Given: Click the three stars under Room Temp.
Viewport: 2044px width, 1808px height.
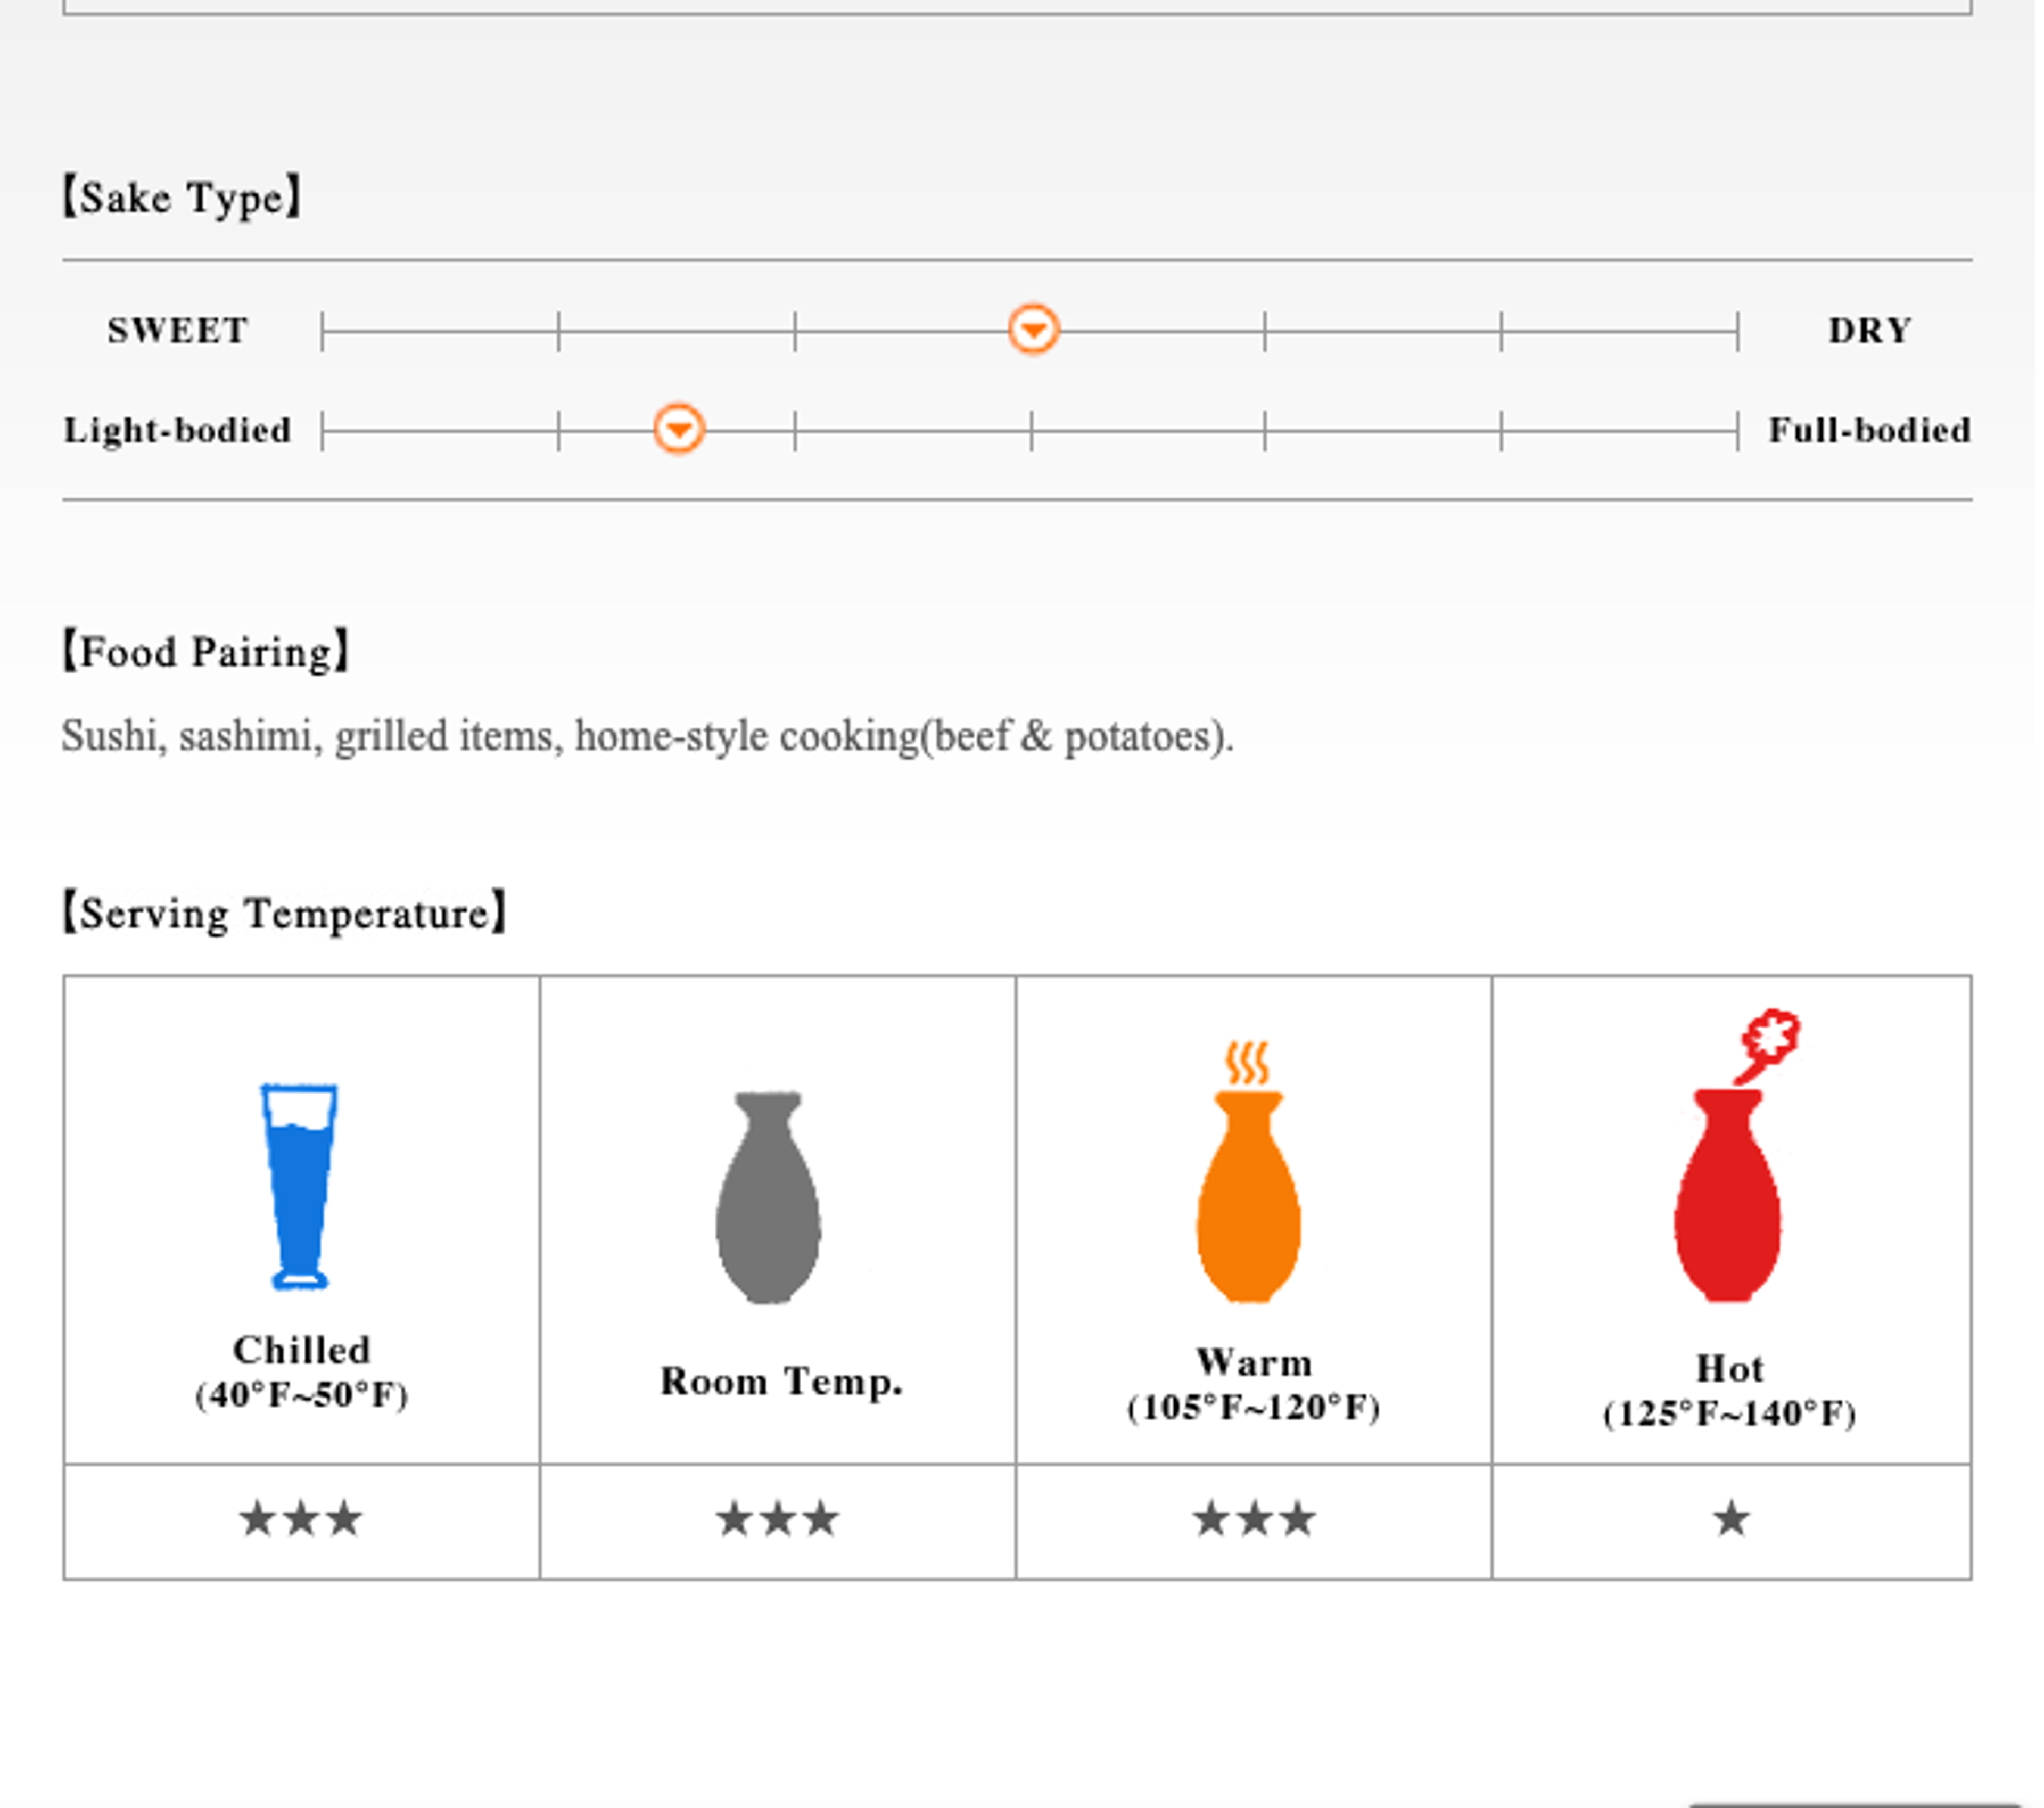Looking at the screenshot, I should pyautogui.click(x=777, y=1519).
